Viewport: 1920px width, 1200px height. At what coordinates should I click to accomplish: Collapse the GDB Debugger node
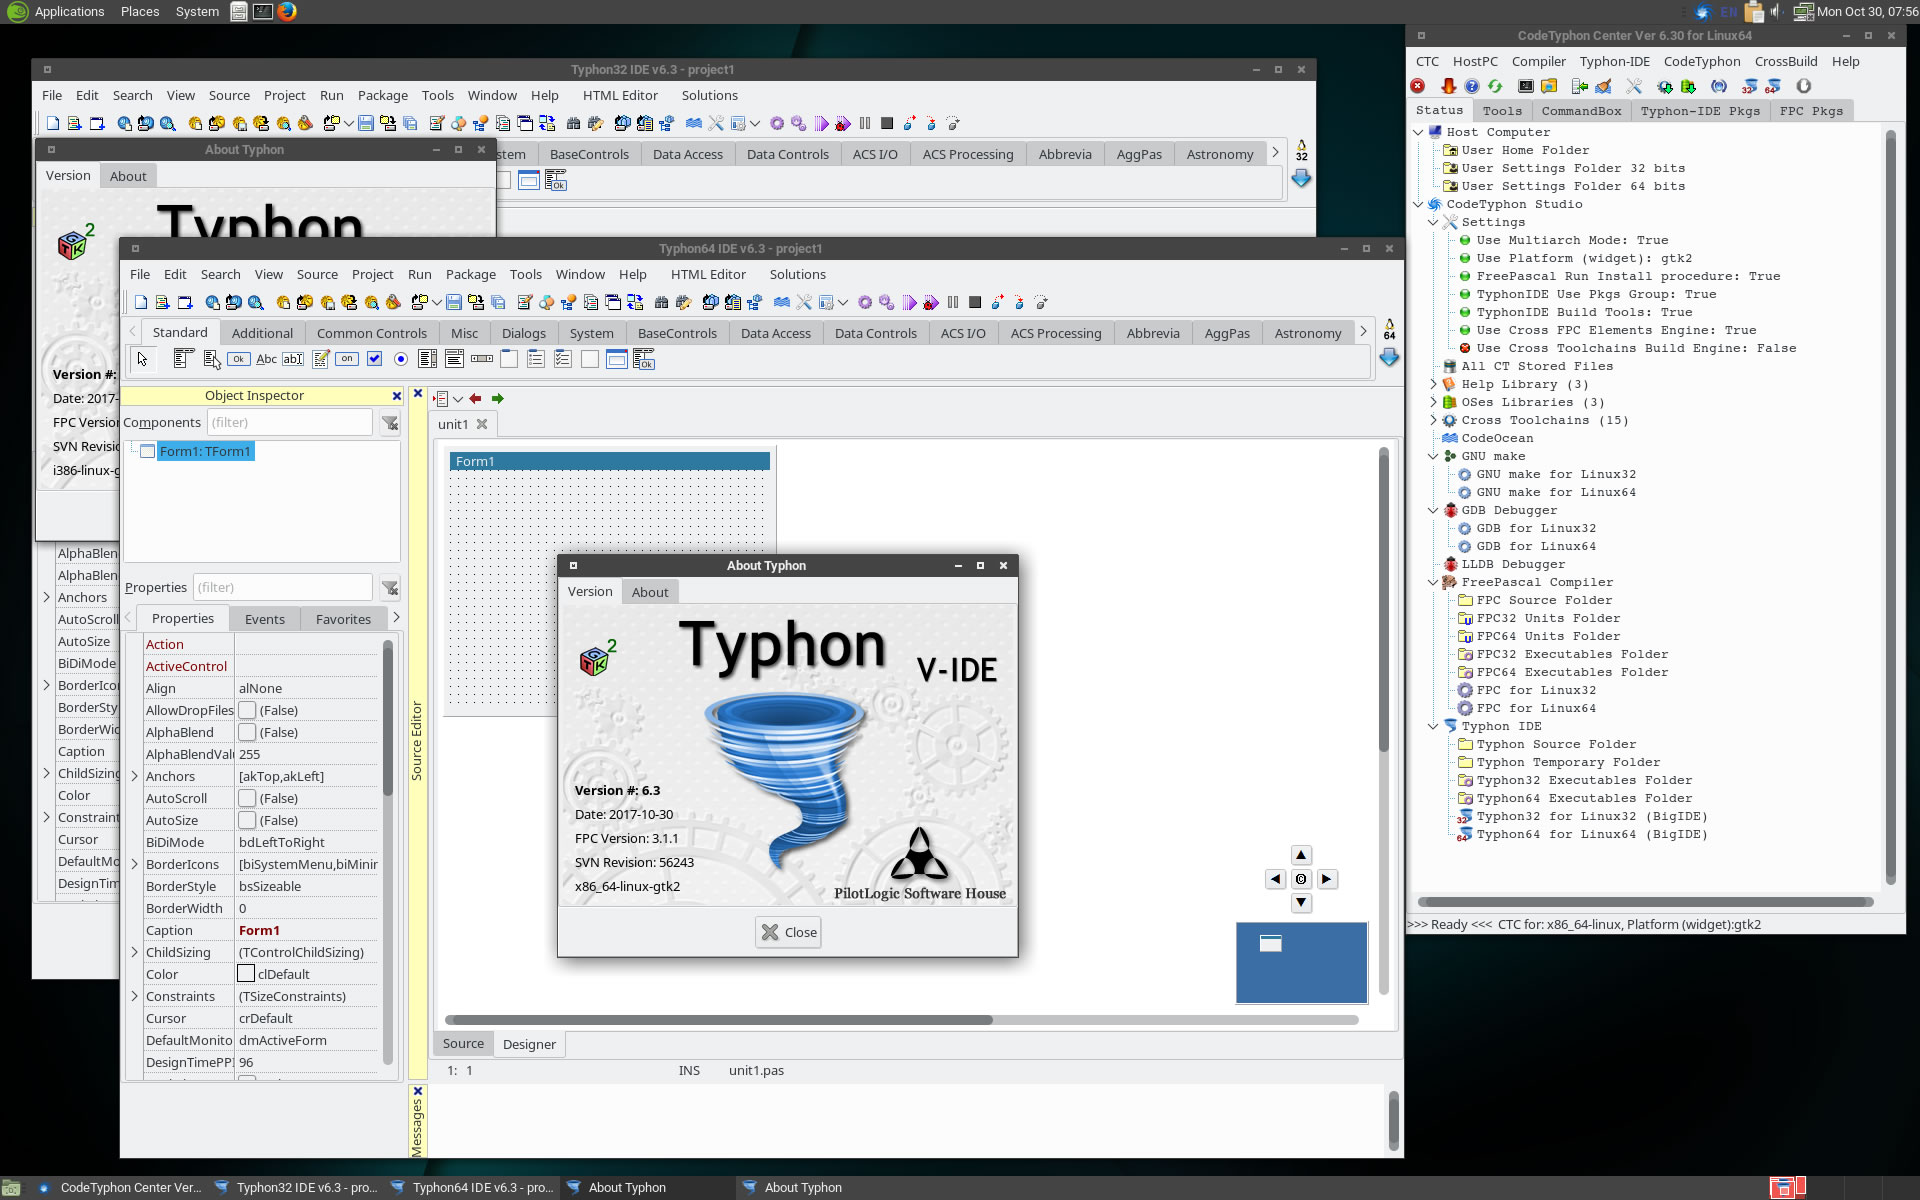coord(1433,510)
